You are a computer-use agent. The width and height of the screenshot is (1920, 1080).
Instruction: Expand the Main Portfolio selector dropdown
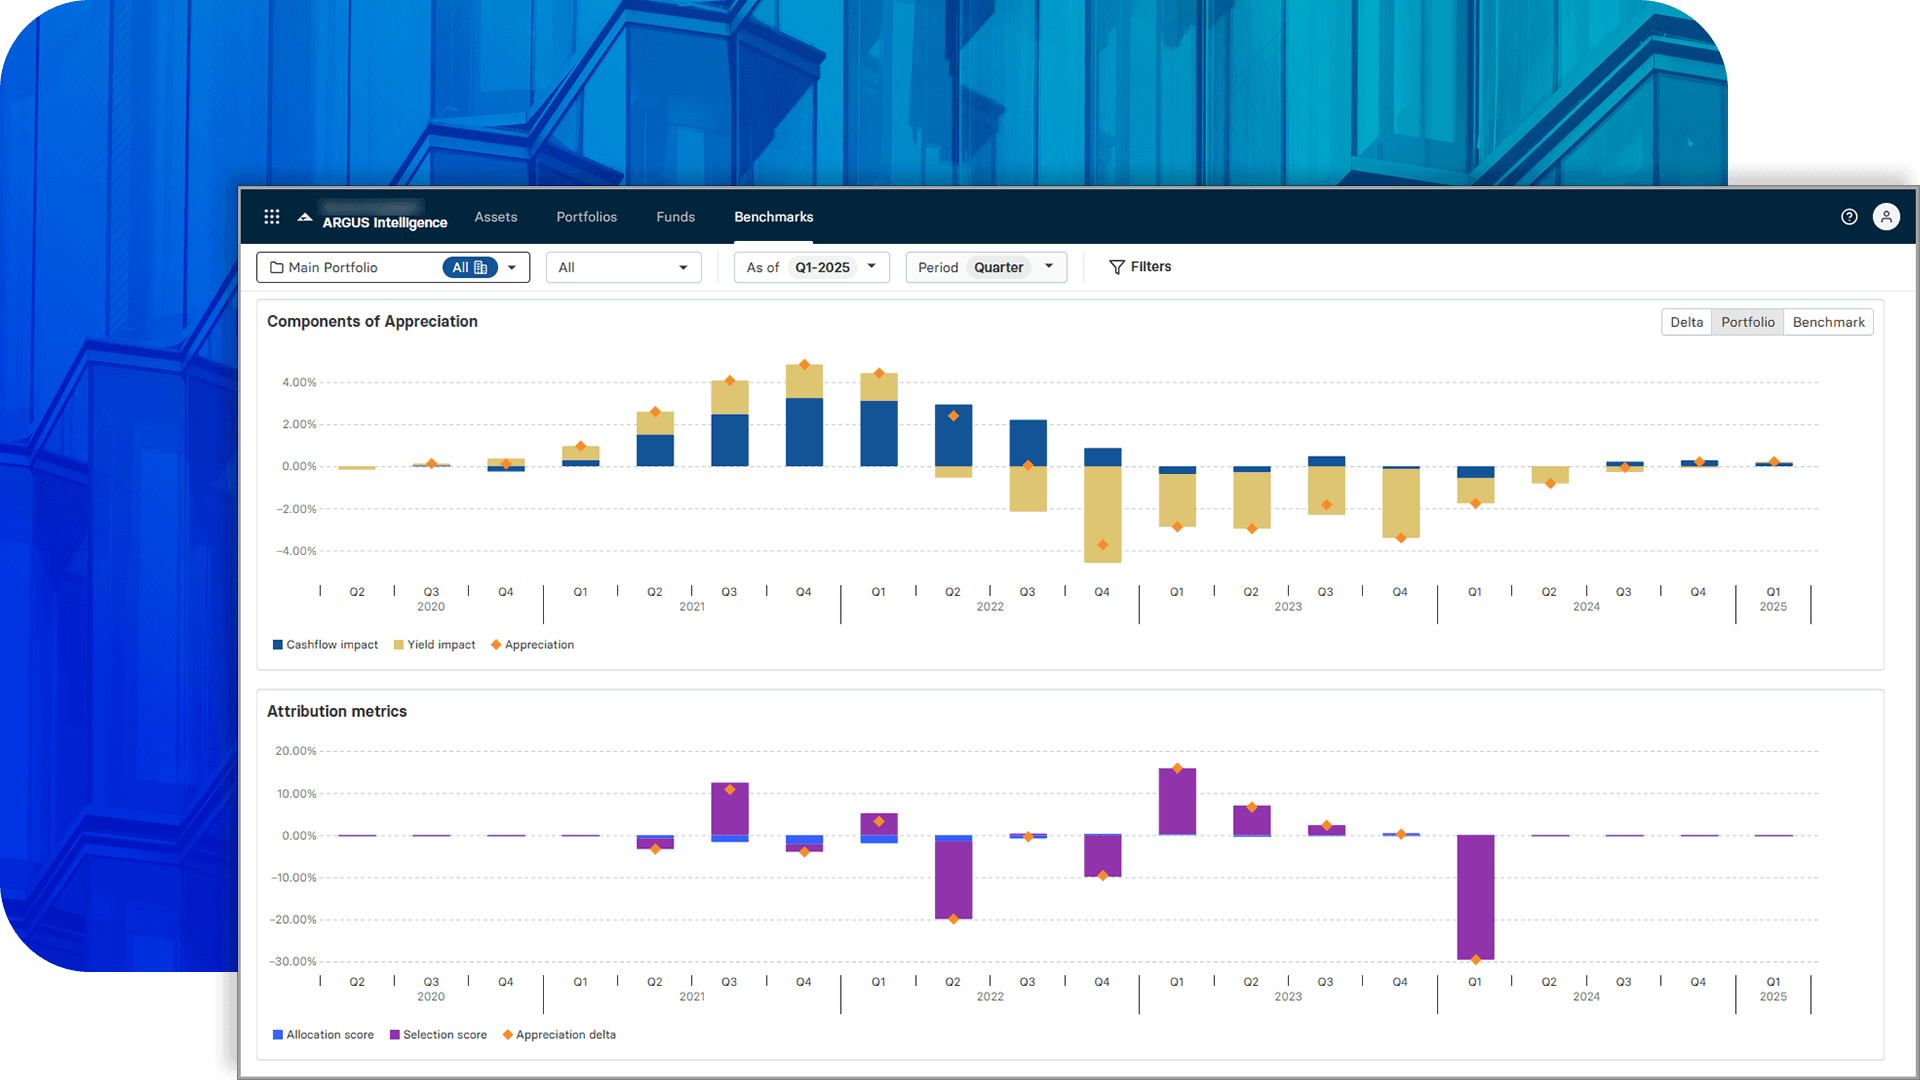coord(511,267)
